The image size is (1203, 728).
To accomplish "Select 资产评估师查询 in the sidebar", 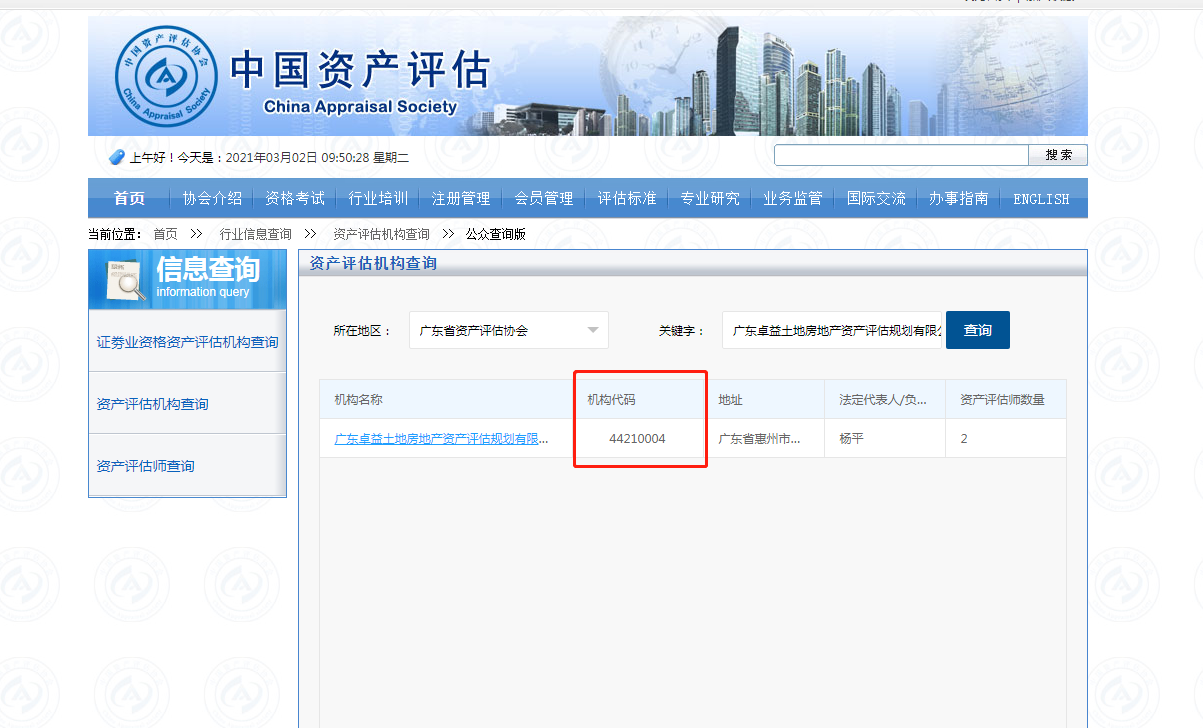I will pos(146,466).
